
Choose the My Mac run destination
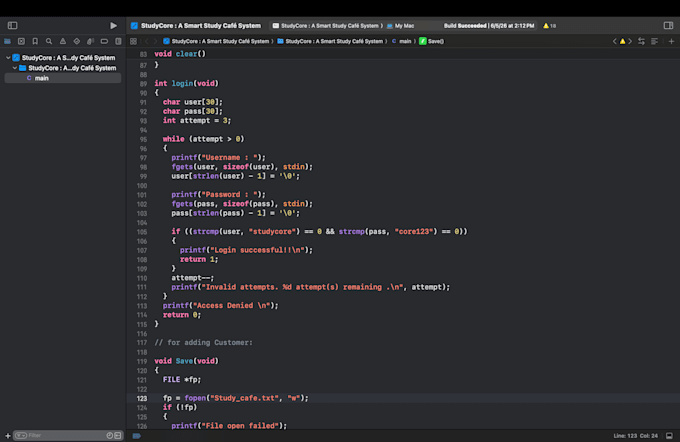point(401,26)
